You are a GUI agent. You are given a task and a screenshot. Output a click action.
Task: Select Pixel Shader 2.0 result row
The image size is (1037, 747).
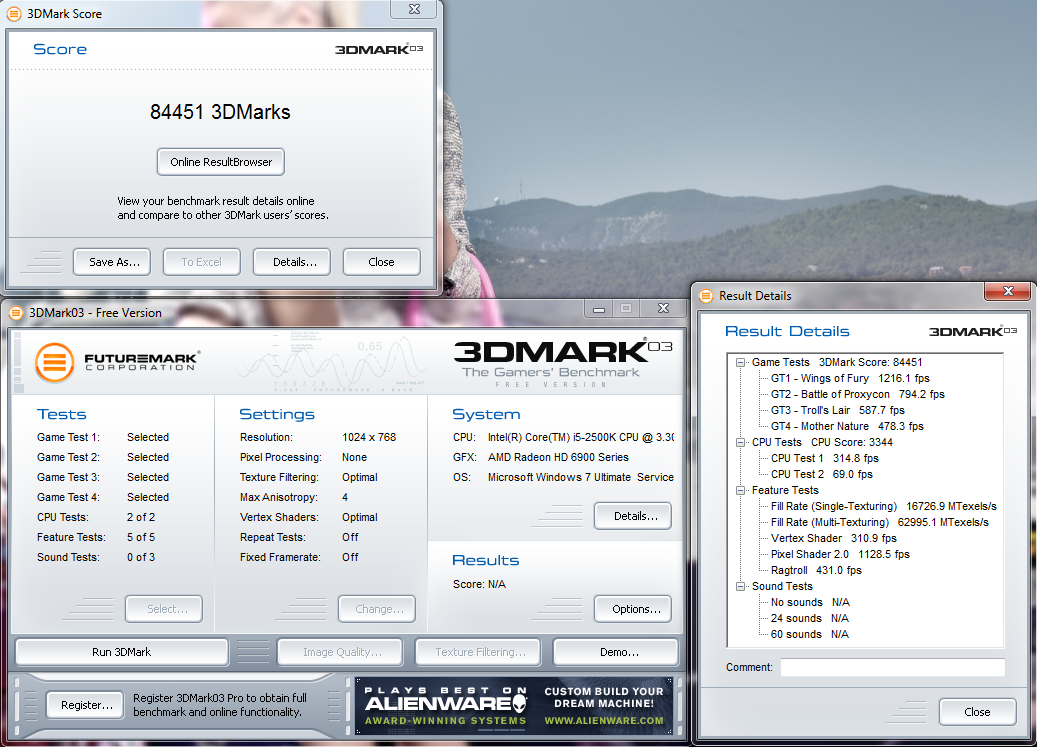[840, 554]
